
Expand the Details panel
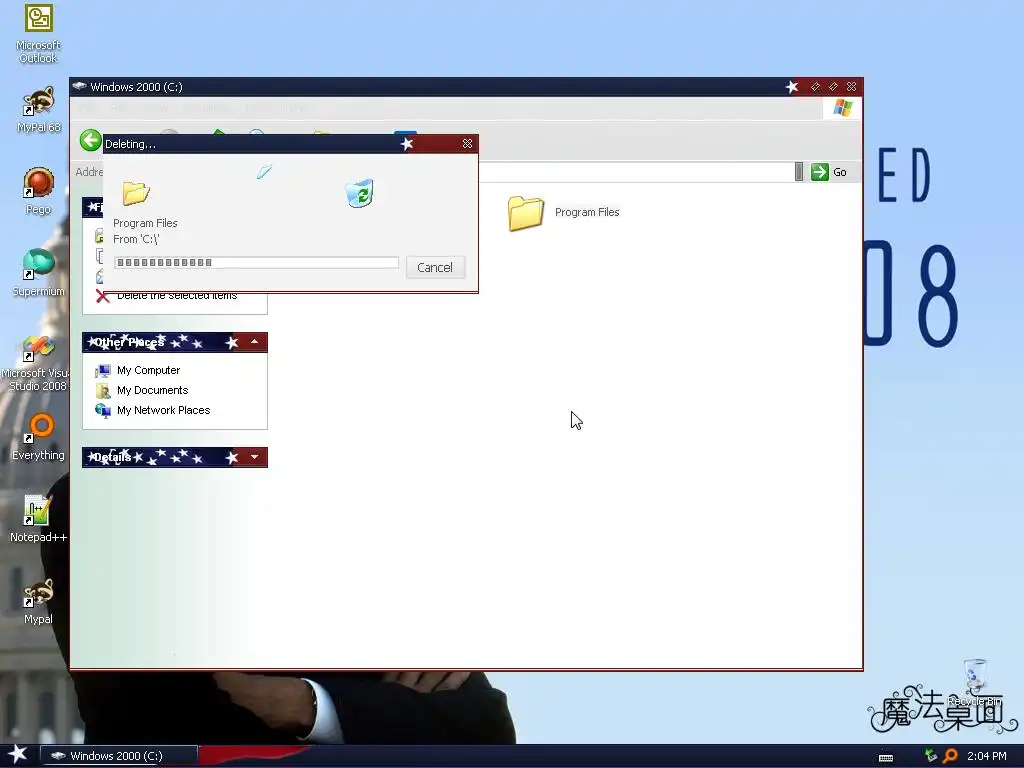point(255,457)
